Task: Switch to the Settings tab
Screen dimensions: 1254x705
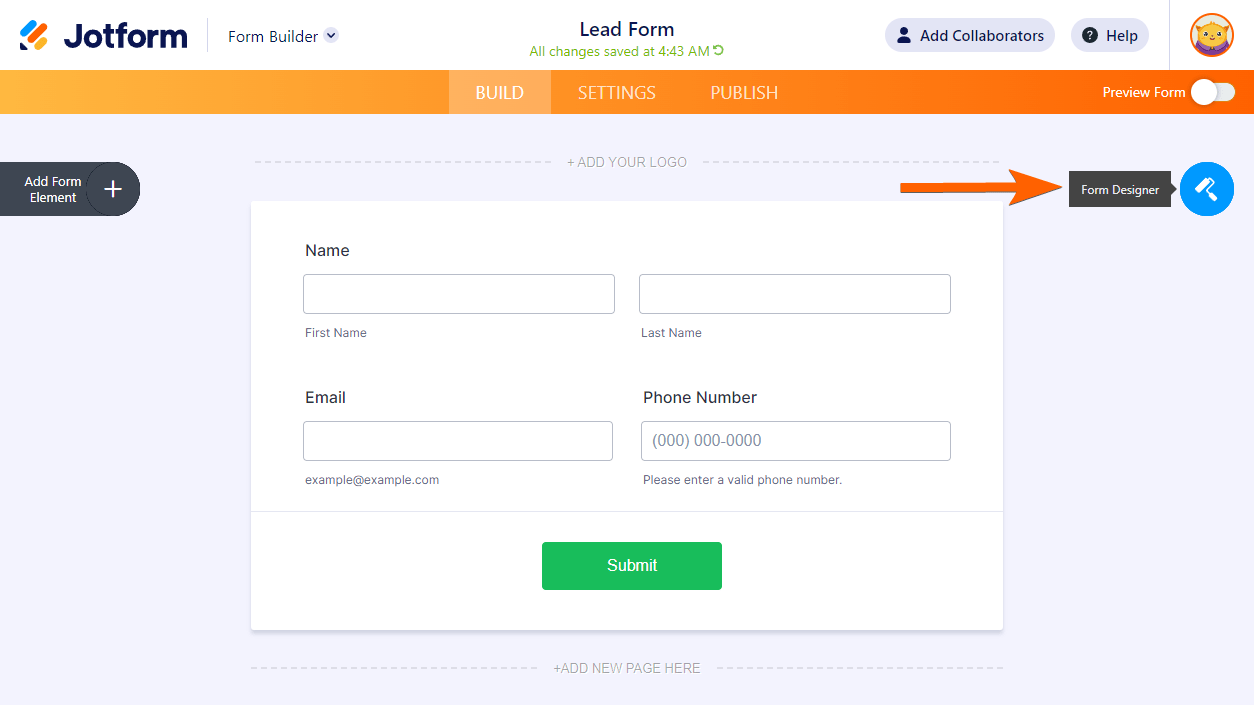Action: [x=617, y=93]
